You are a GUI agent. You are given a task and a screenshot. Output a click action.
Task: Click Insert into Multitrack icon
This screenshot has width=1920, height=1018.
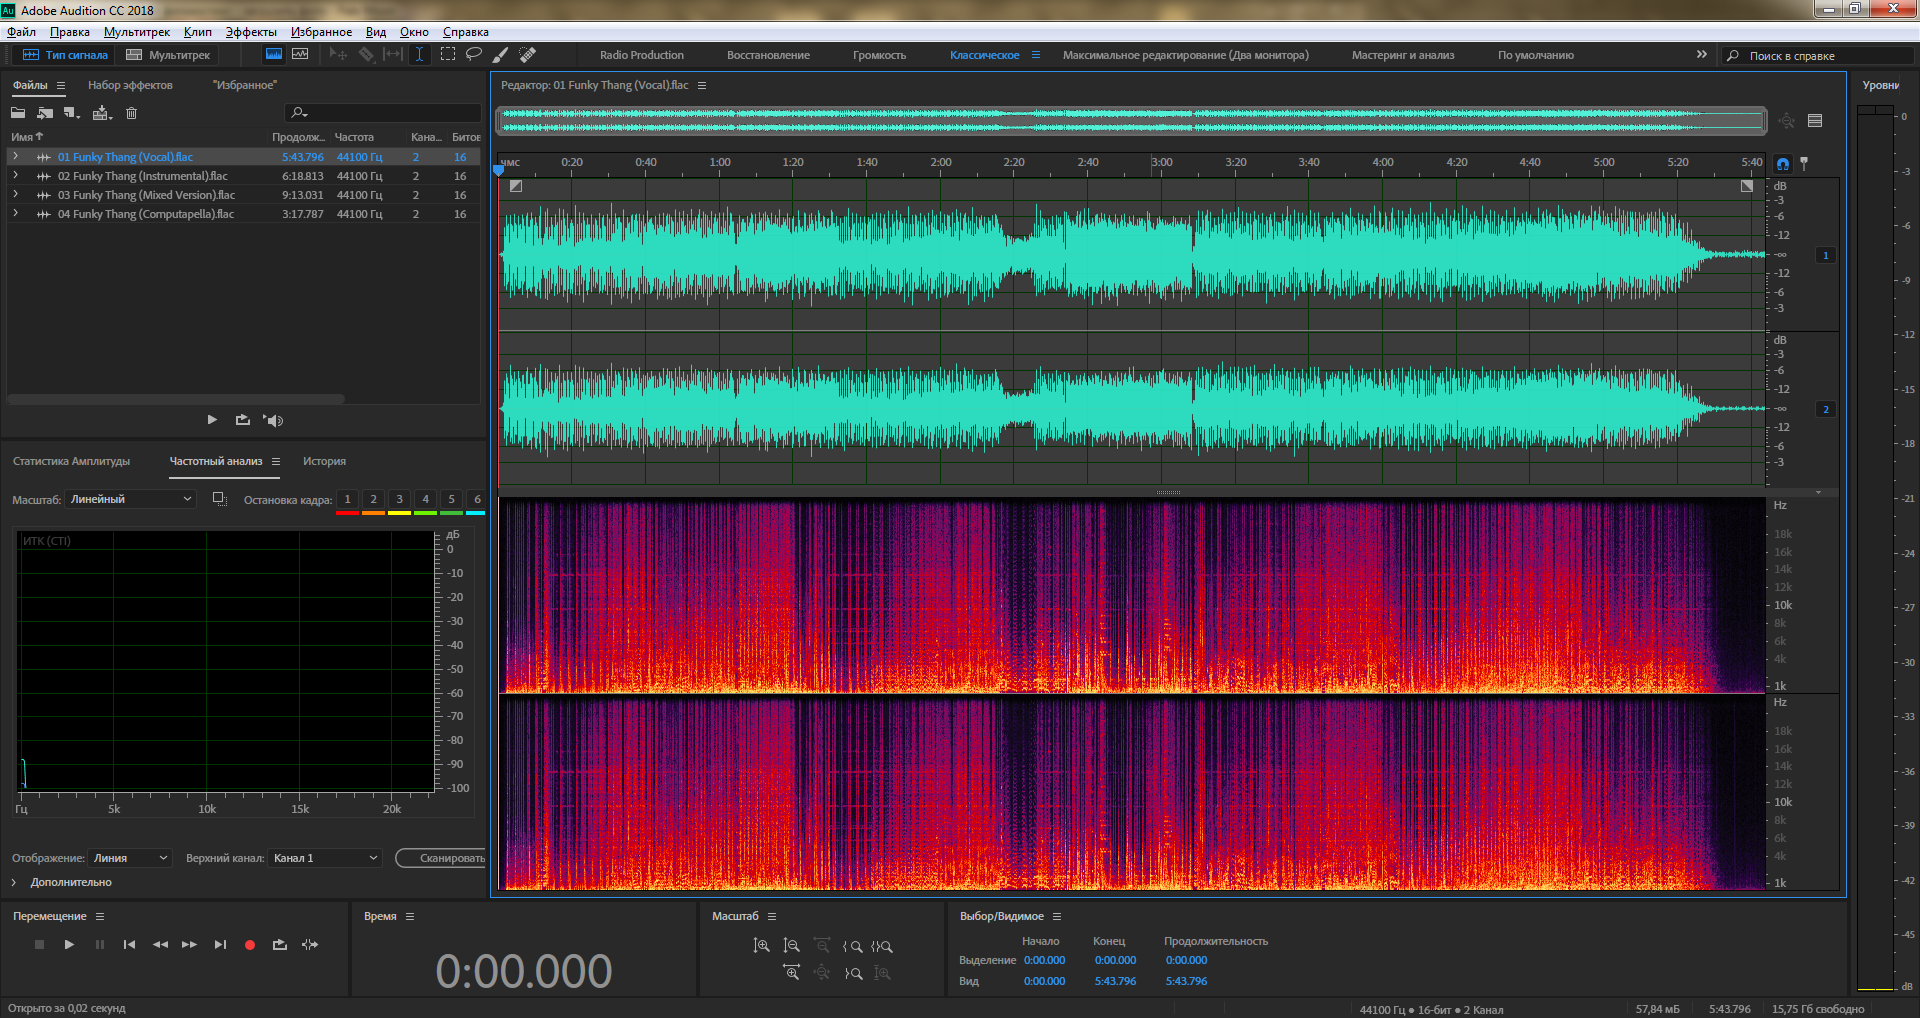[x=102, y=113]
